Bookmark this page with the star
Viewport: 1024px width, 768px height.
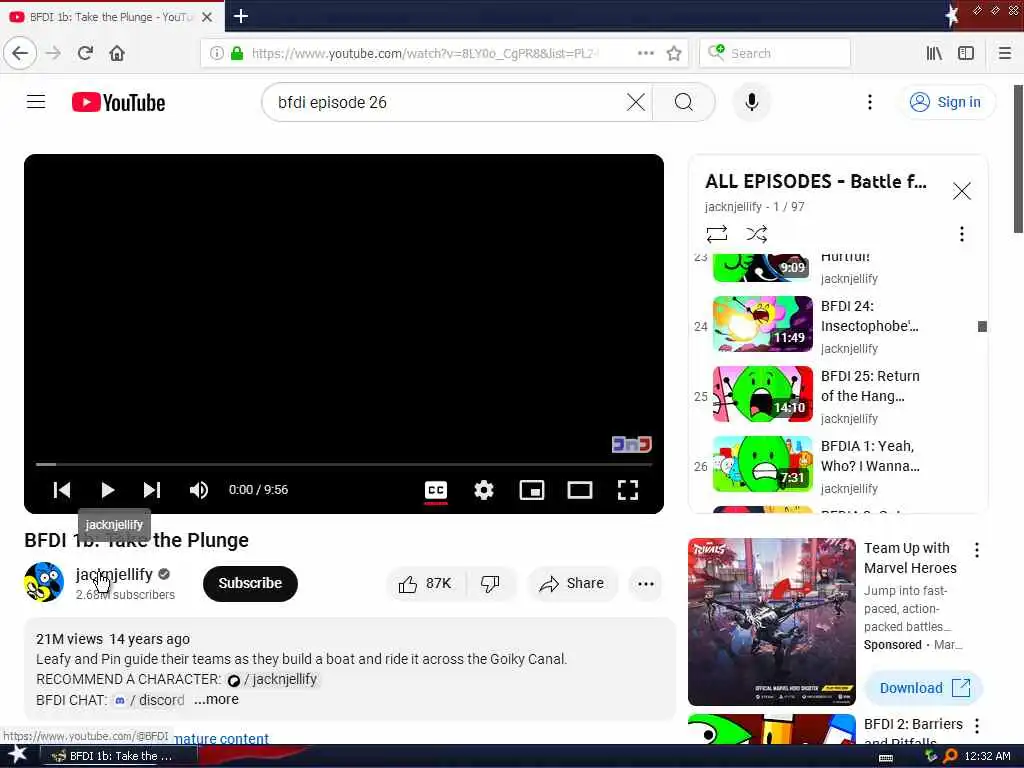tap(674, 53)
